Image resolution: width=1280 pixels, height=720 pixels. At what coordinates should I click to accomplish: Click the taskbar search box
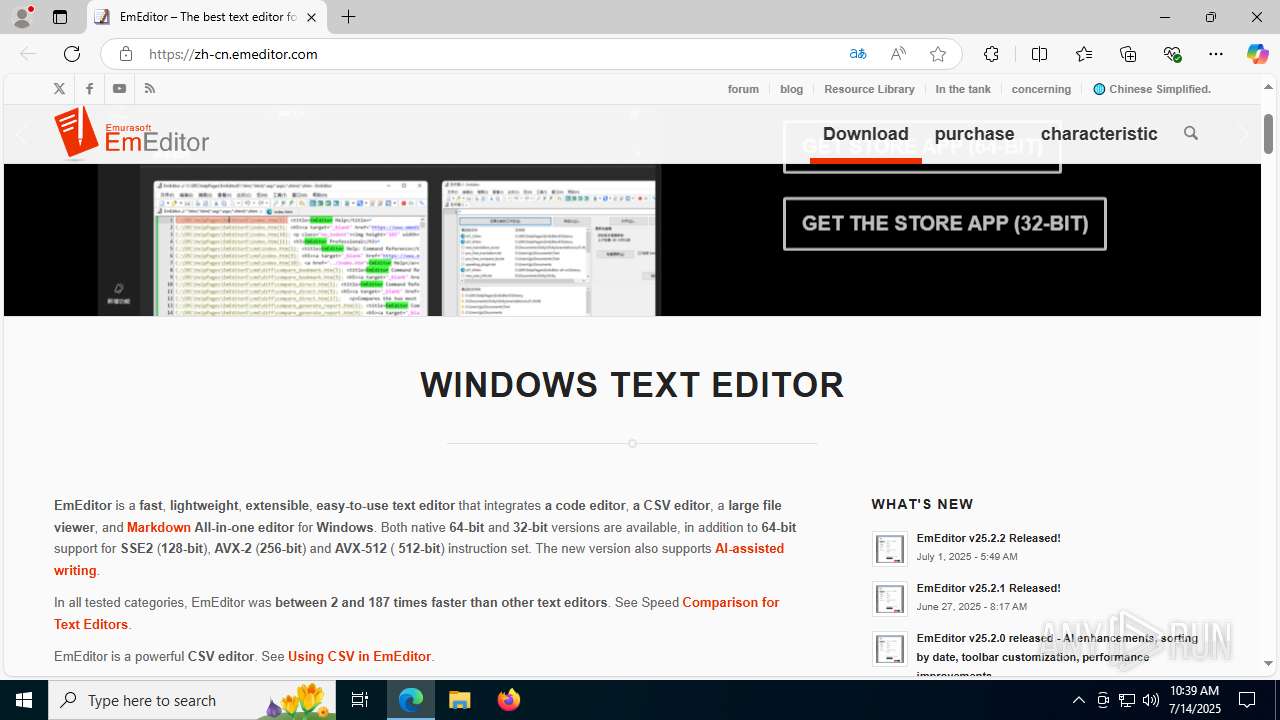pos(192,700)
